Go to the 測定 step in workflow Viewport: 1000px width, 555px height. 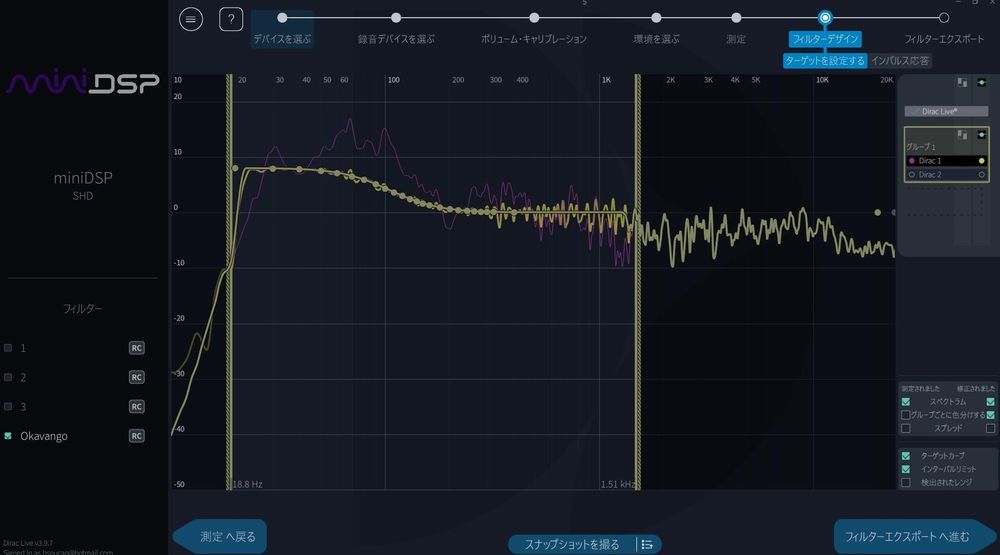(736, 18)
